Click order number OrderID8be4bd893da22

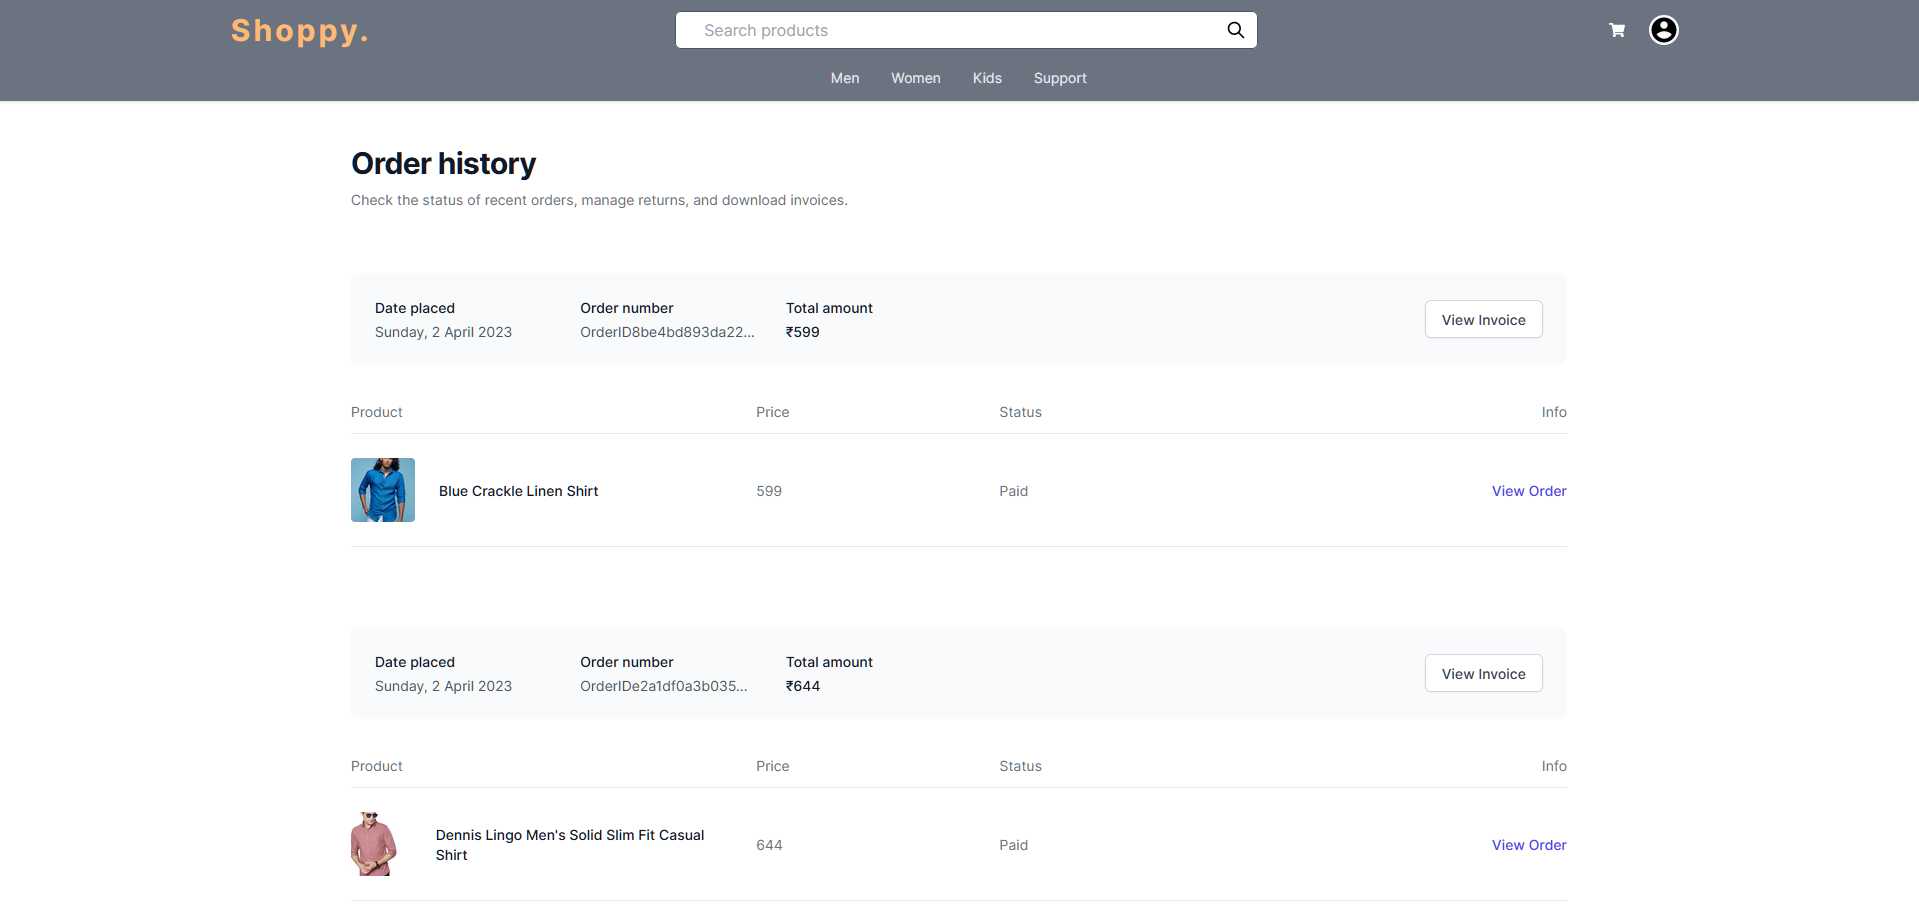pos(668,332)
